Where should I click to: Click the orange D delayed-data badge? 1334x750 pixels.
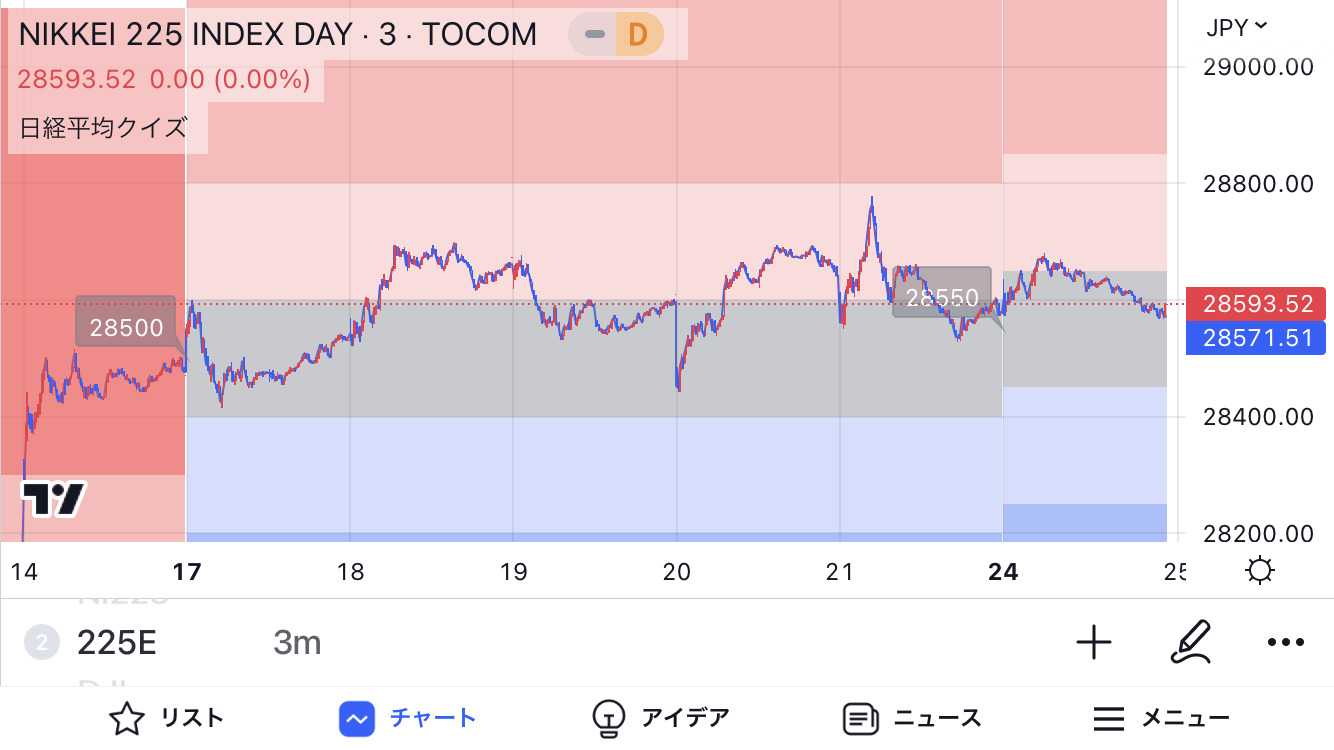637,35
